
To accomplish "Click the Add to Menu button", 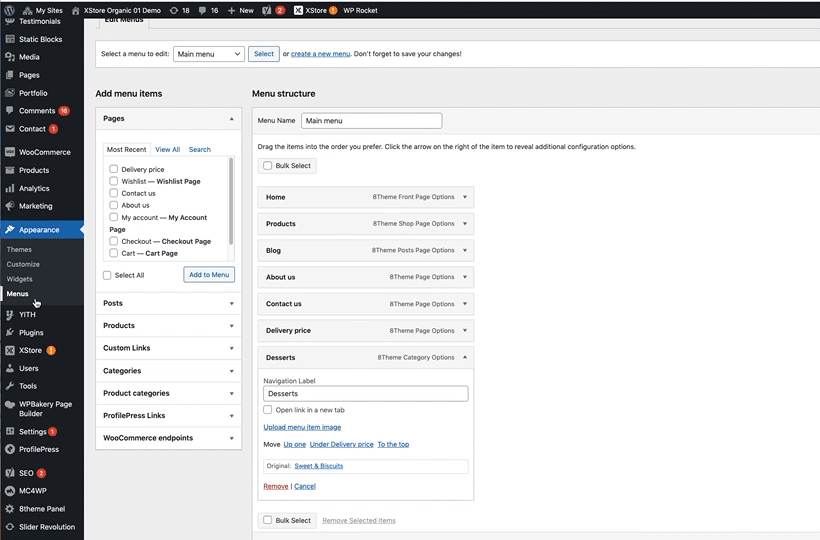I will point(209,274).
